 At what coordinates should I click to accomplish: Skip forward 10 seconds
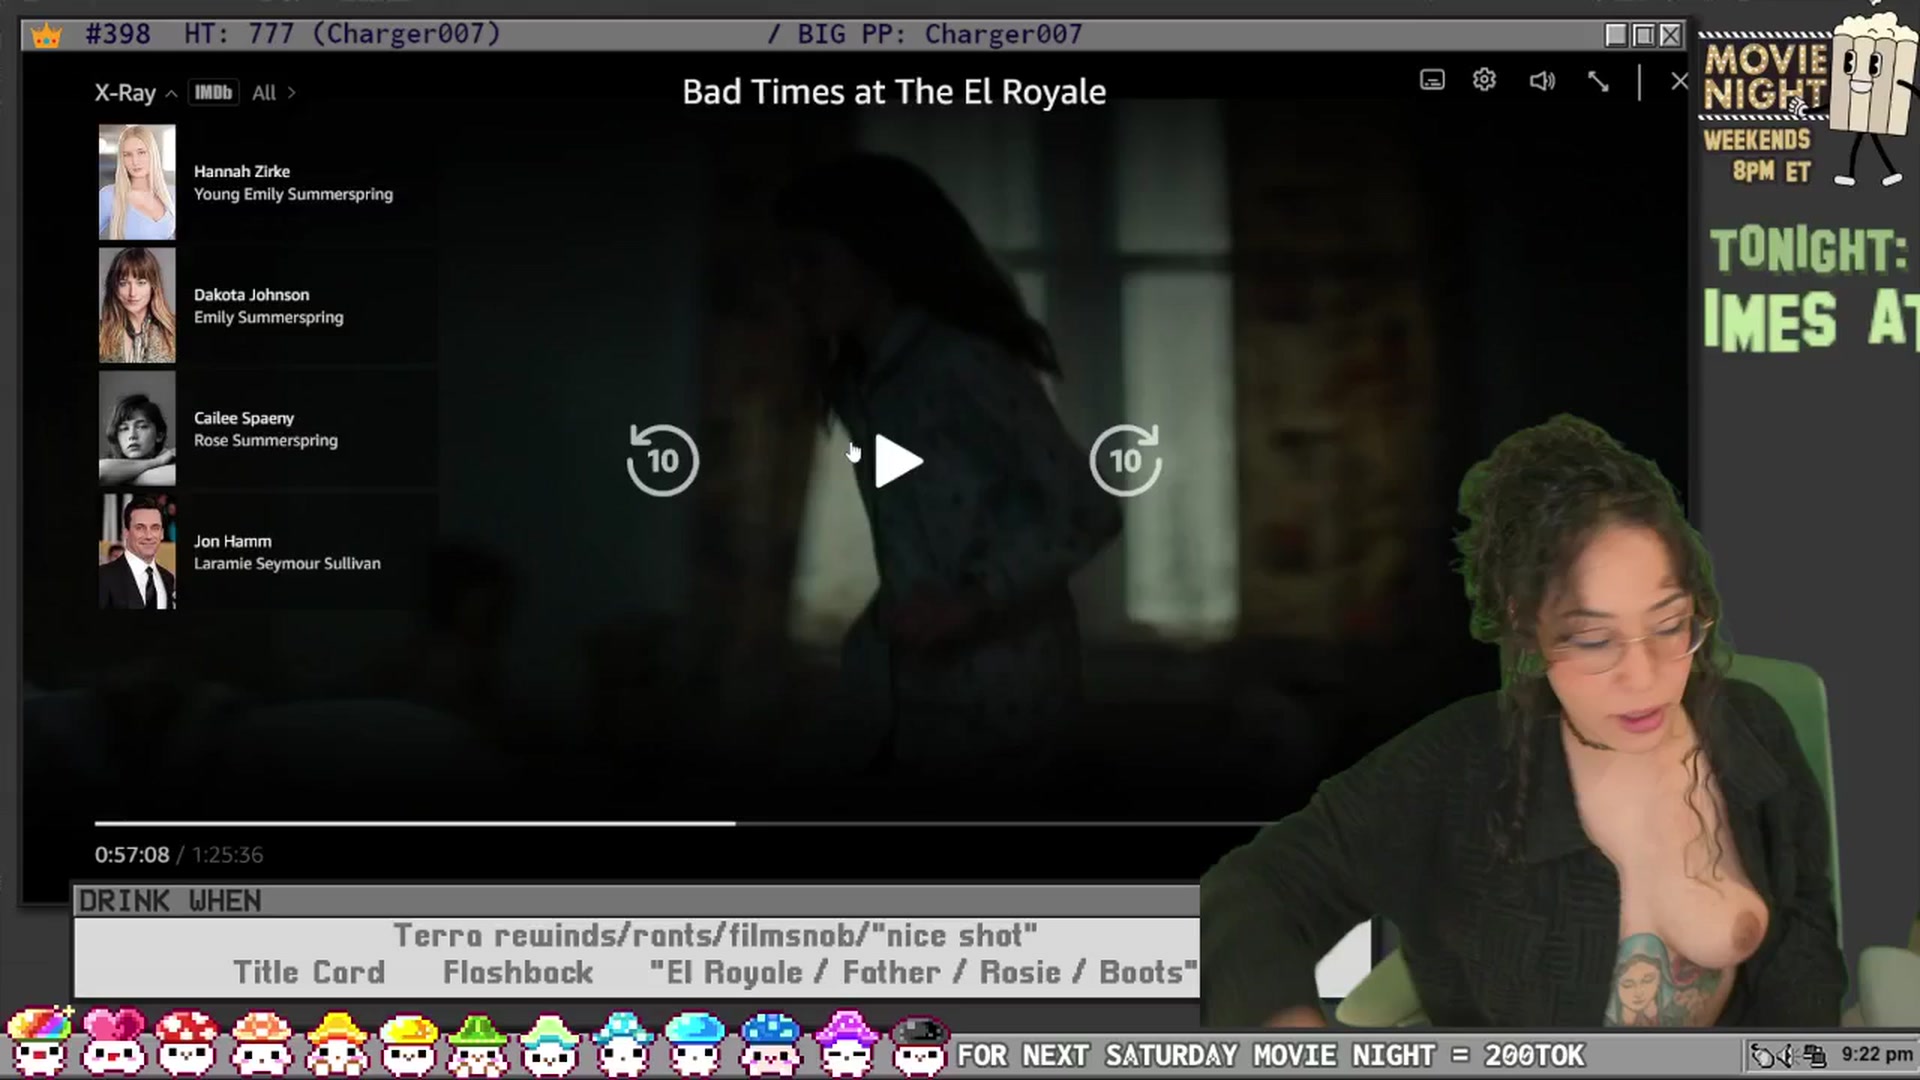pos(1126,460)
